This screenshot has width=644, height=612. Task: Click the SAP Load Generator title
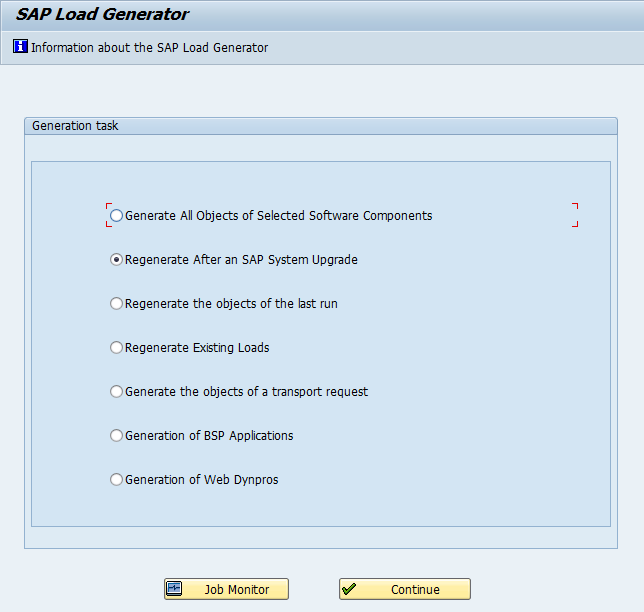pyautogui.click(x=102, y=14)
